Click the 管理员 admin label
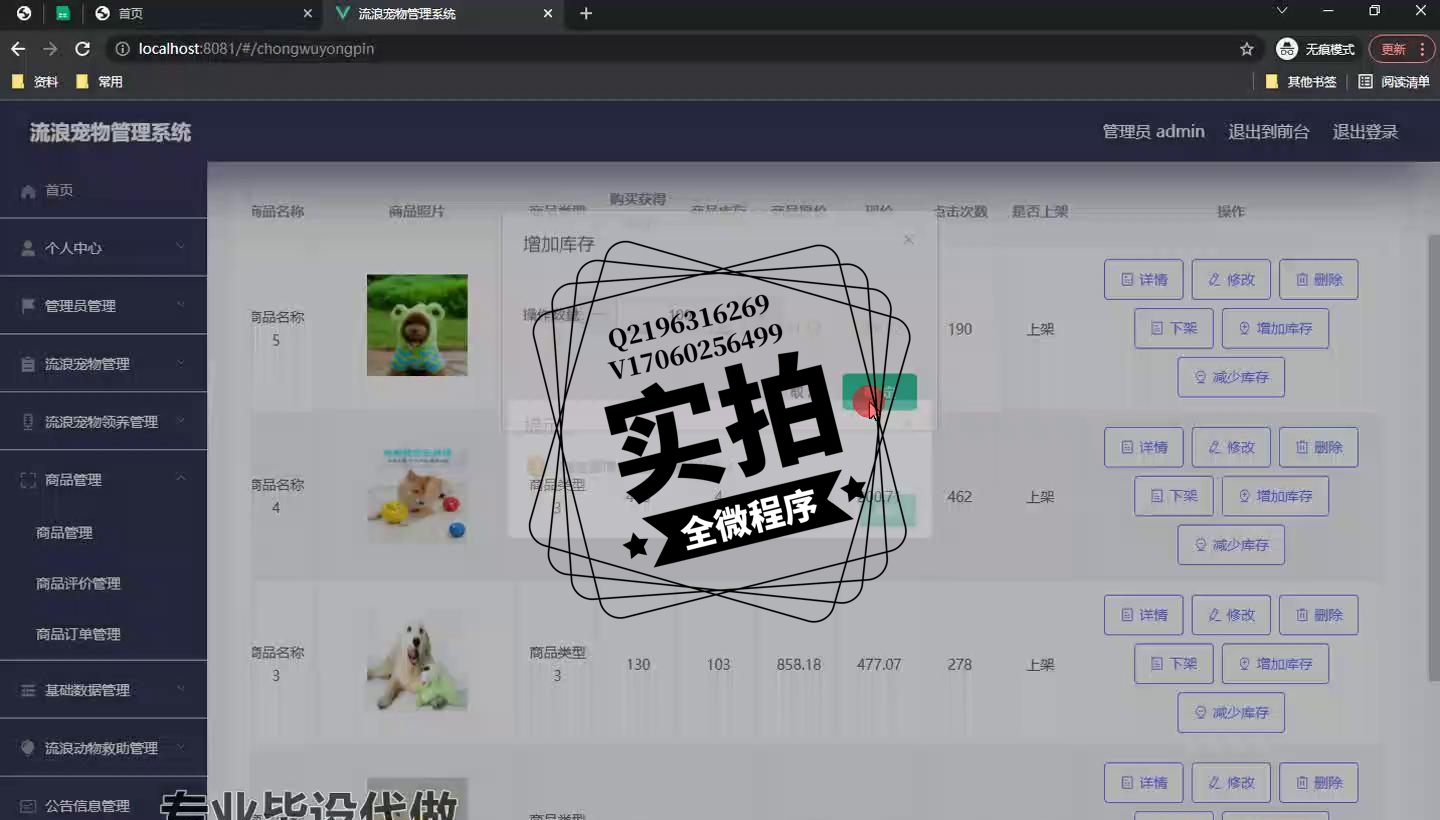Image resolution: width=1440 pixels, height=820 pixels. click(x=1153, y=132)
